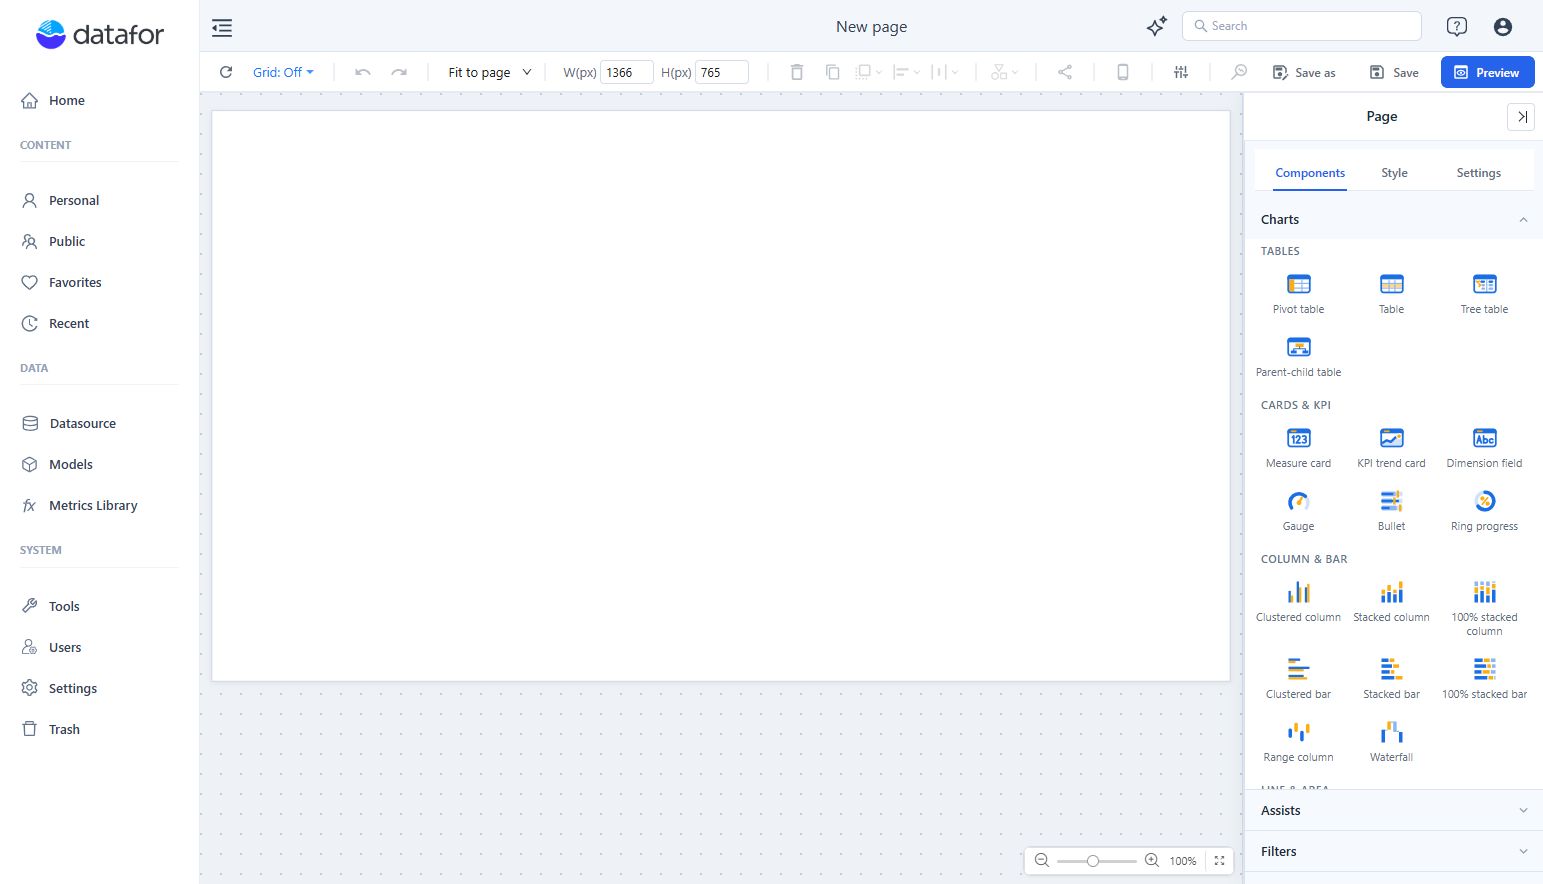Insert a 100% stacked bar chart

pyautogui.click(x=1484, y=679)
